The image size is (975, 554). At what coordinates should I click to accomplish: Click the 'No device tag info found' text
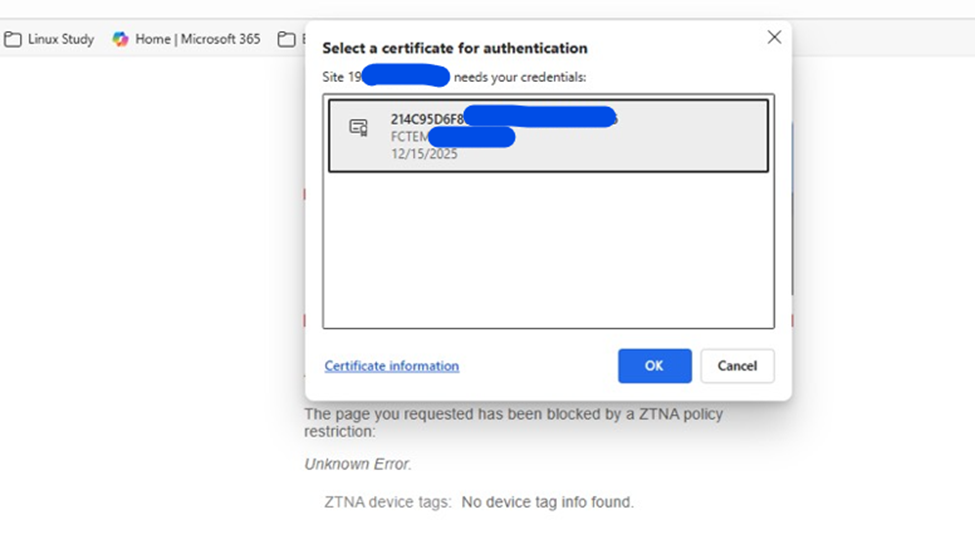point(547,502)
